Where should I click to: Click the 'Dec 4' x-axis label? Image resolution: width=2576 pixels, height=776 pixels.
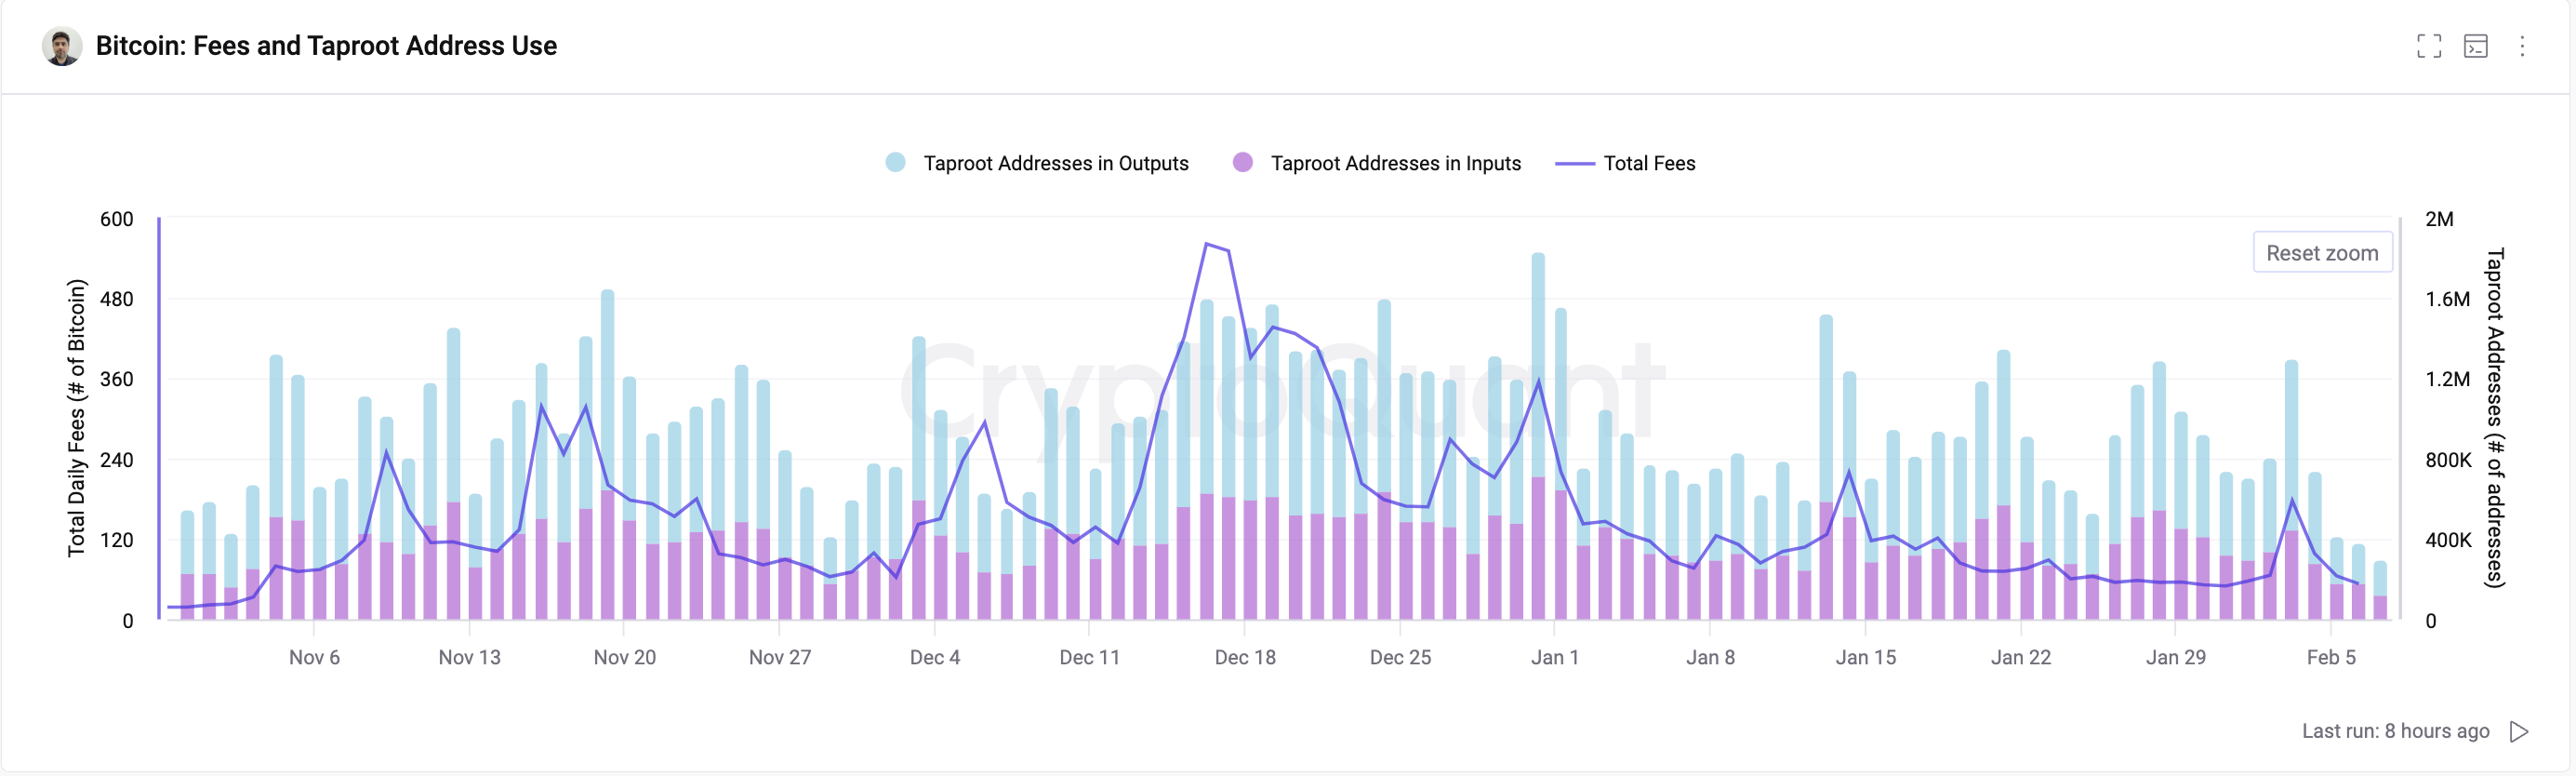tap(935, 657)
